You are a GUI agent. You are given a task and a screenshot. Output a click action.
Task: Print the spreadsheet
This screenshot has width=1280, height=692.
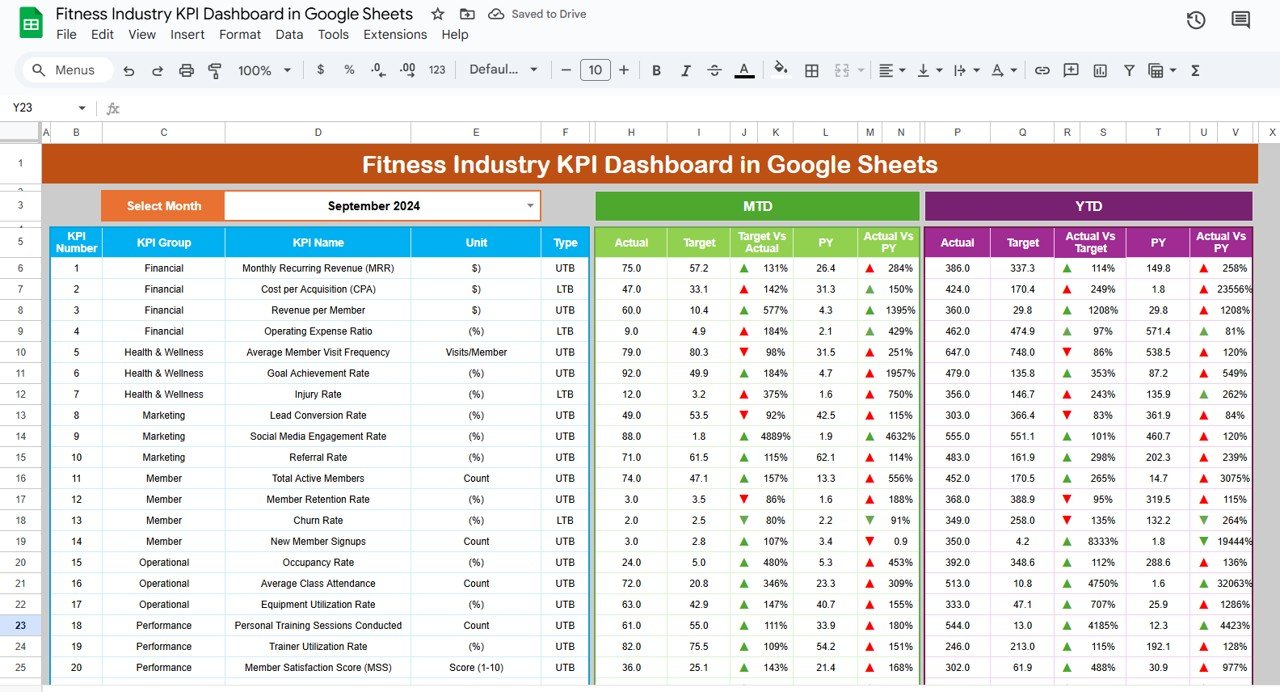[186, 70]
